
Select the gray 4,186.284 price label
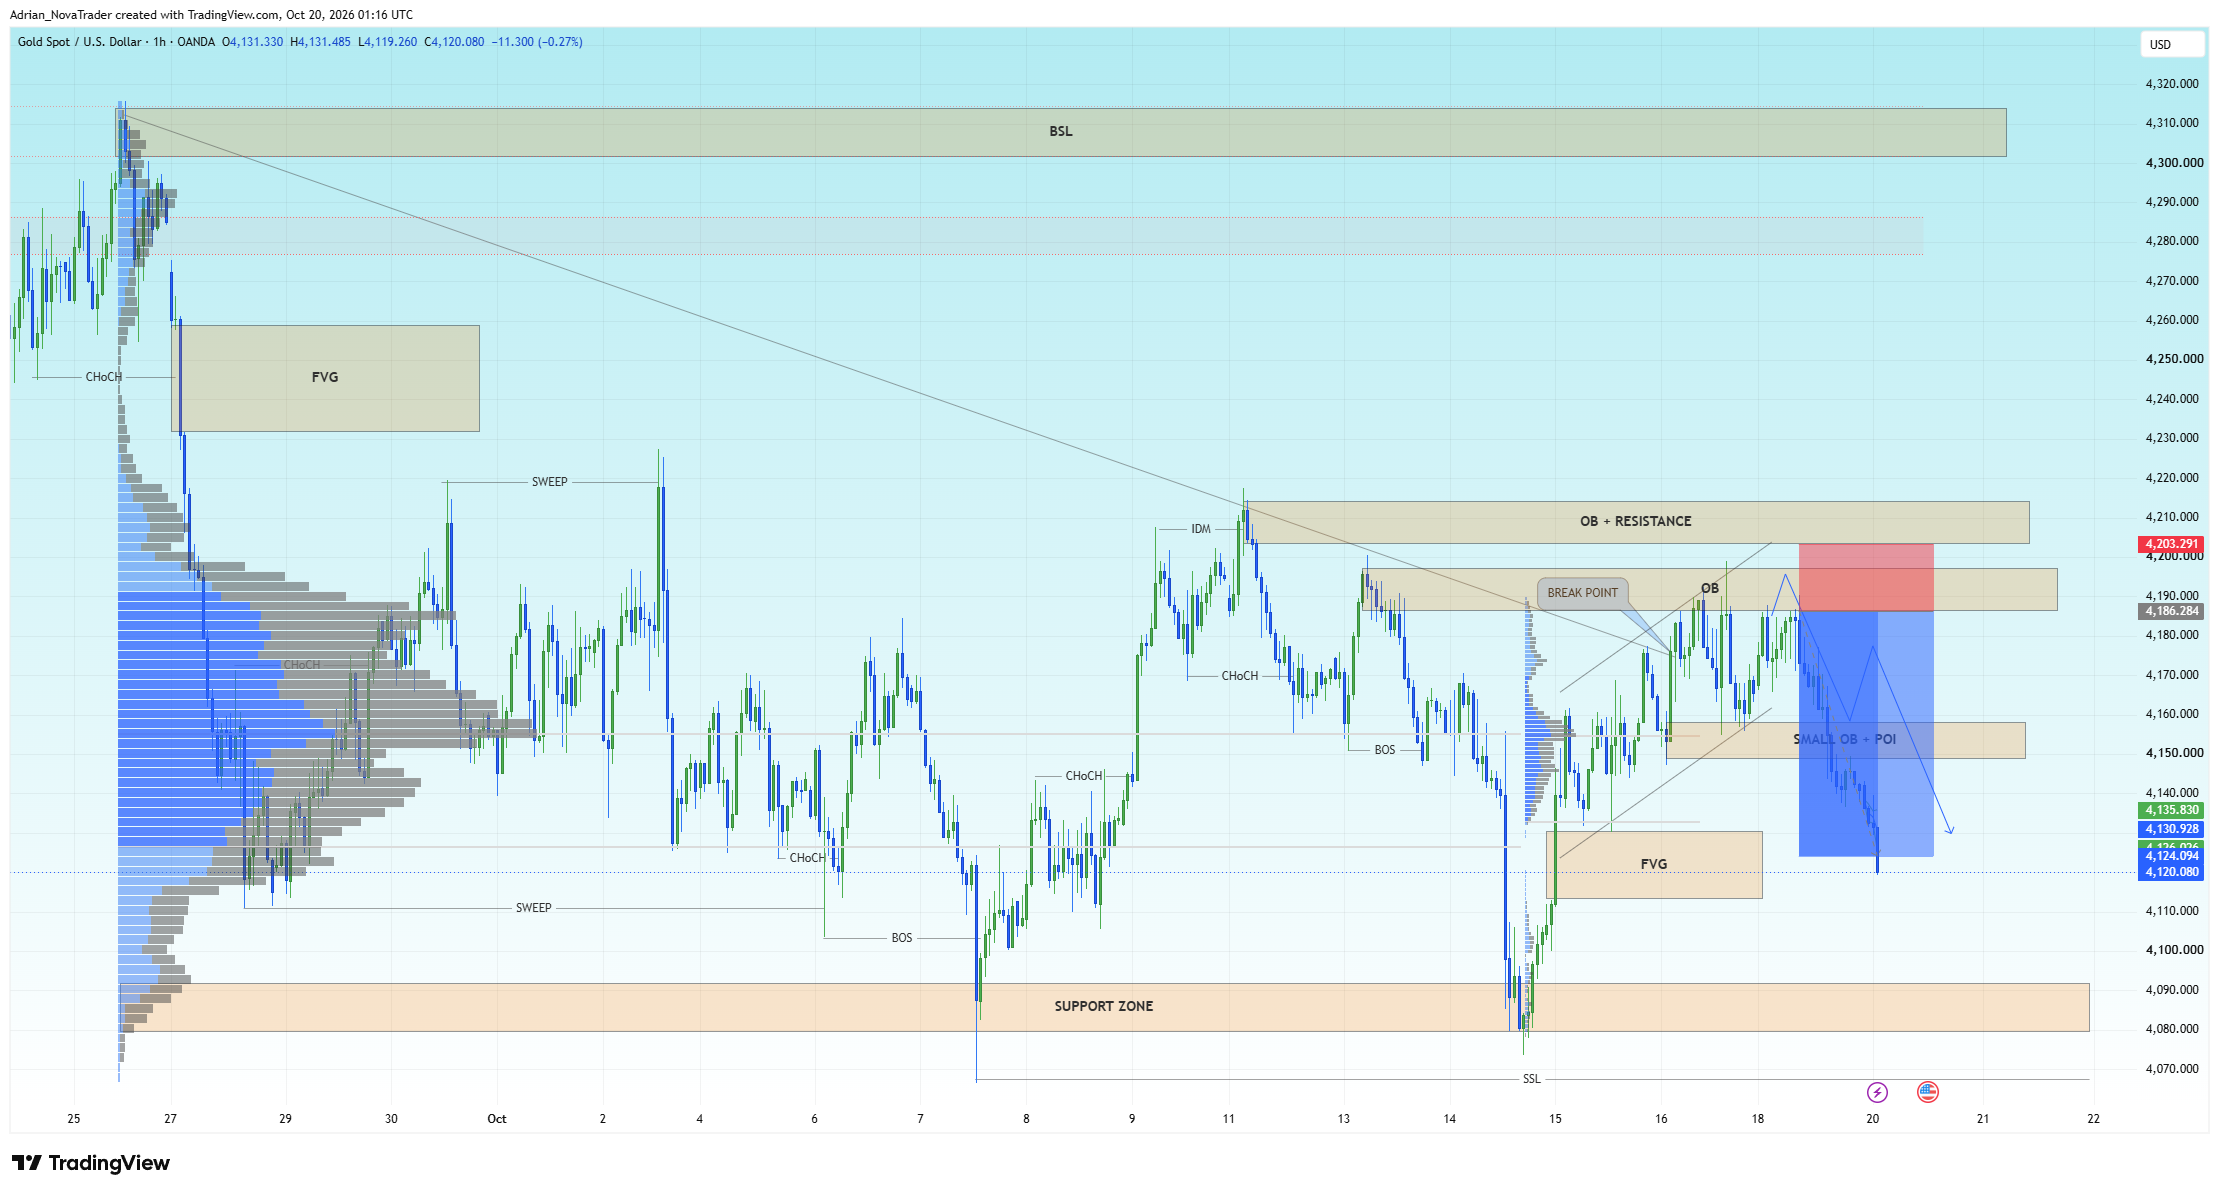2171,611
